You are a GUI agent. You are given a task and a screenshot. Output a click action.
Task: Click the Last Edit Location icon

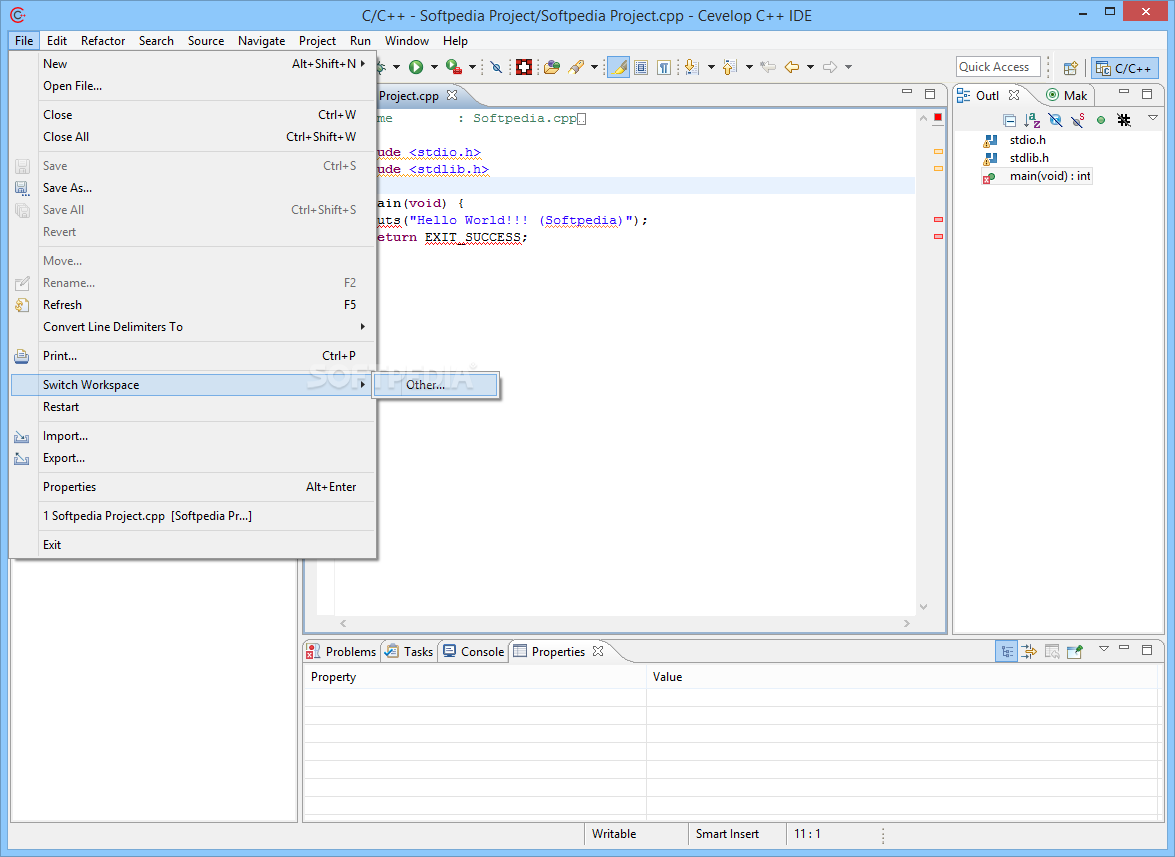pyautogui.click(x=768, y=67)
